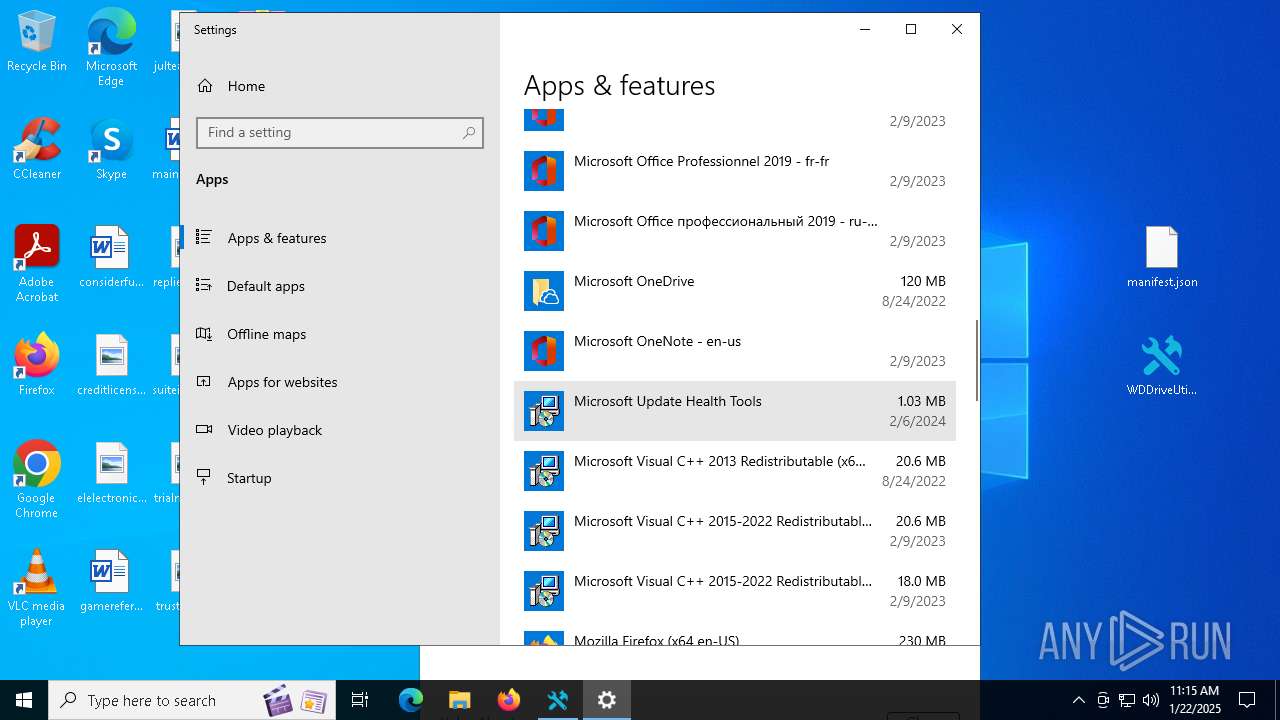Open WDDriveUti... desktop shortcut

(1162, 366)
